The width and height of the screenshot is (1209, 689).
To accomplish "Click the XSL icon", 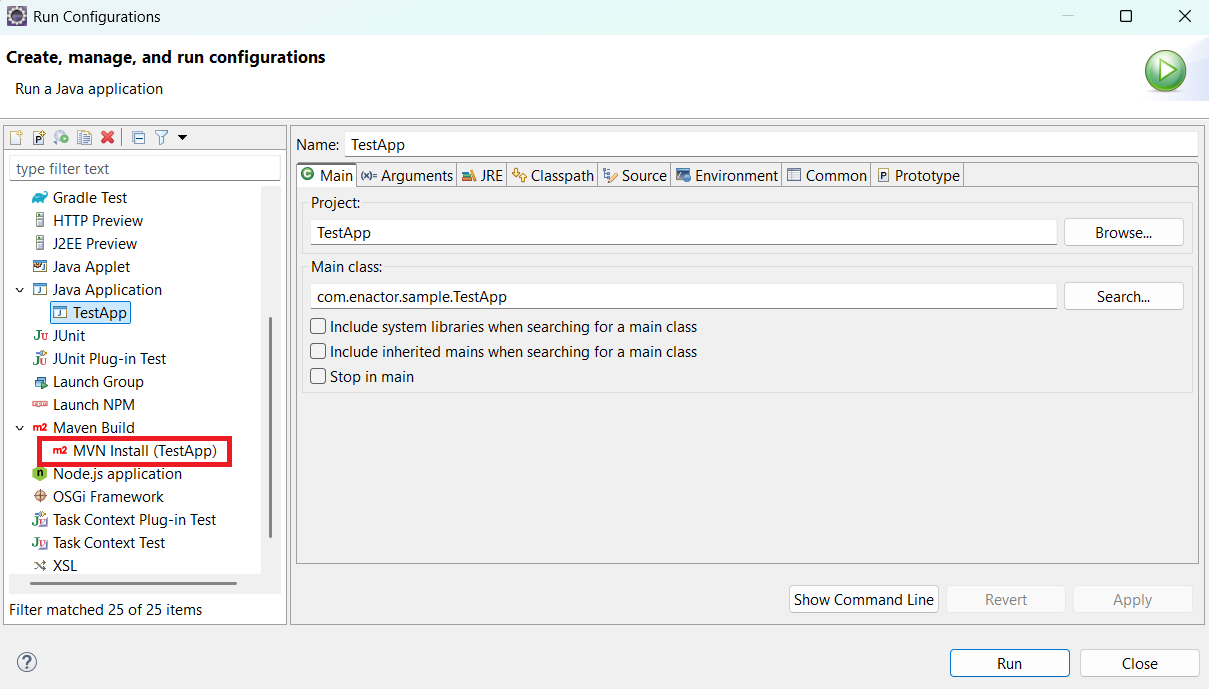I will [40, 566].
